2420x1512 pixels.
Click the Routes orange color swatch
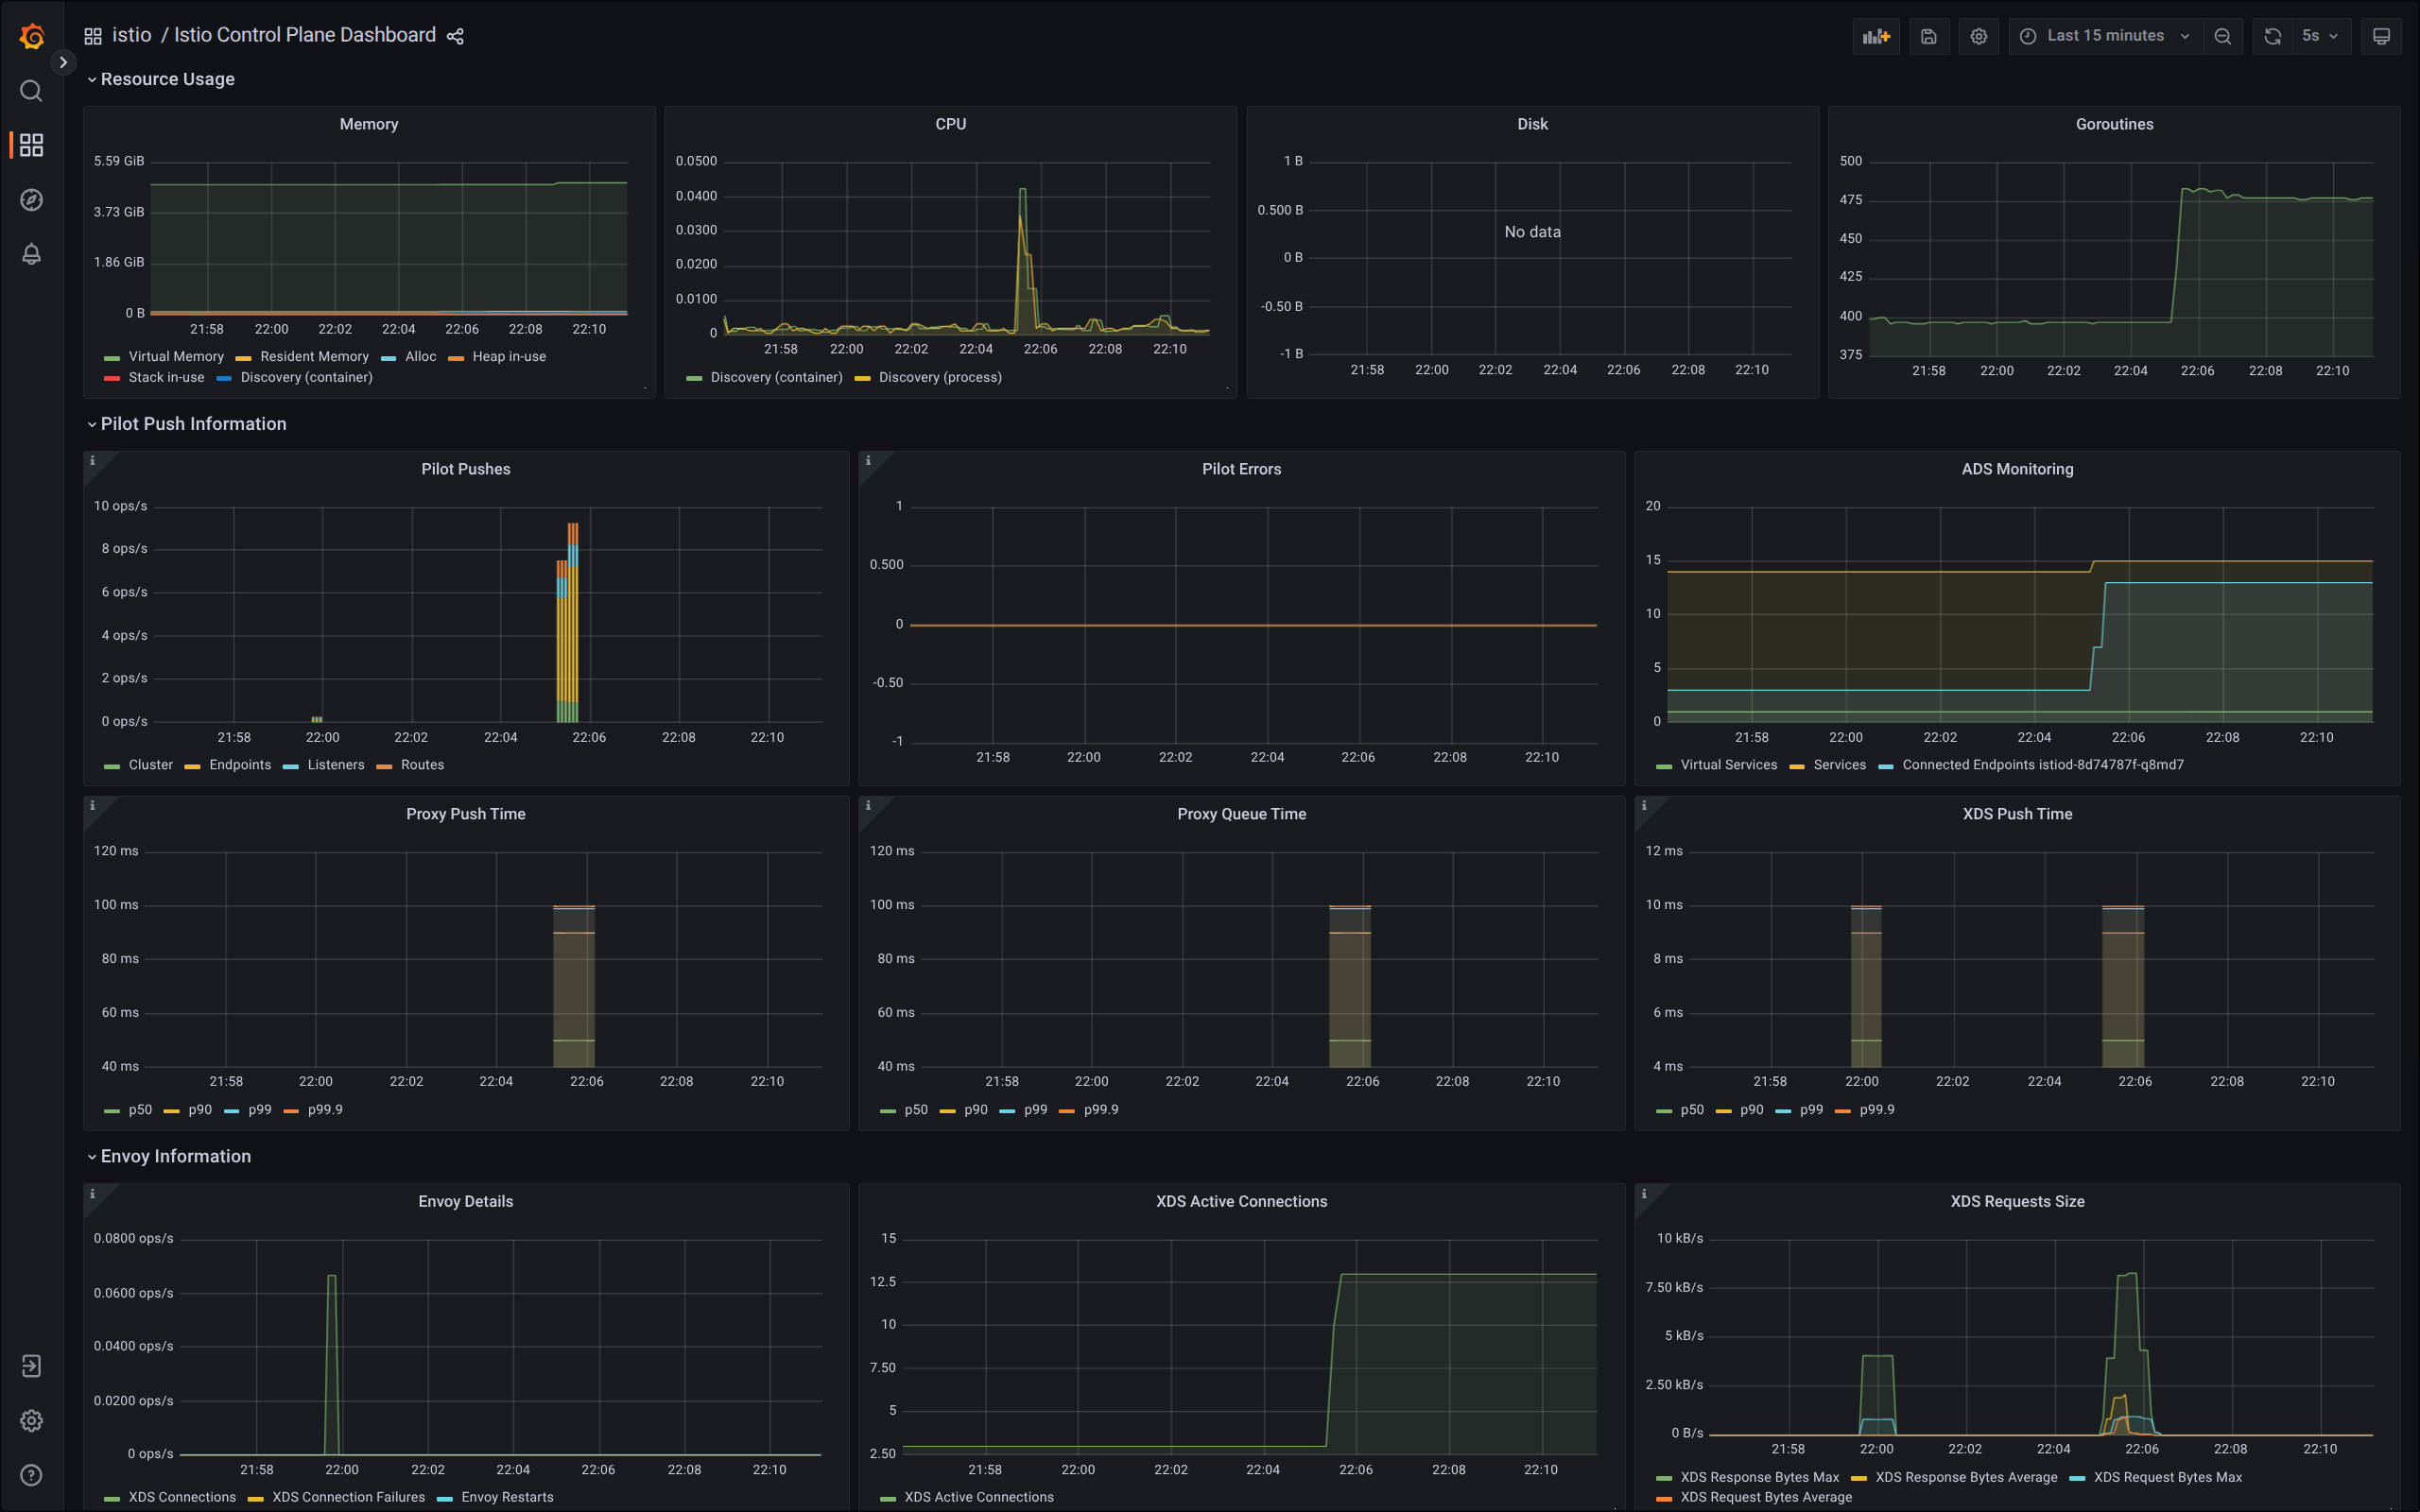coord(384,767)
